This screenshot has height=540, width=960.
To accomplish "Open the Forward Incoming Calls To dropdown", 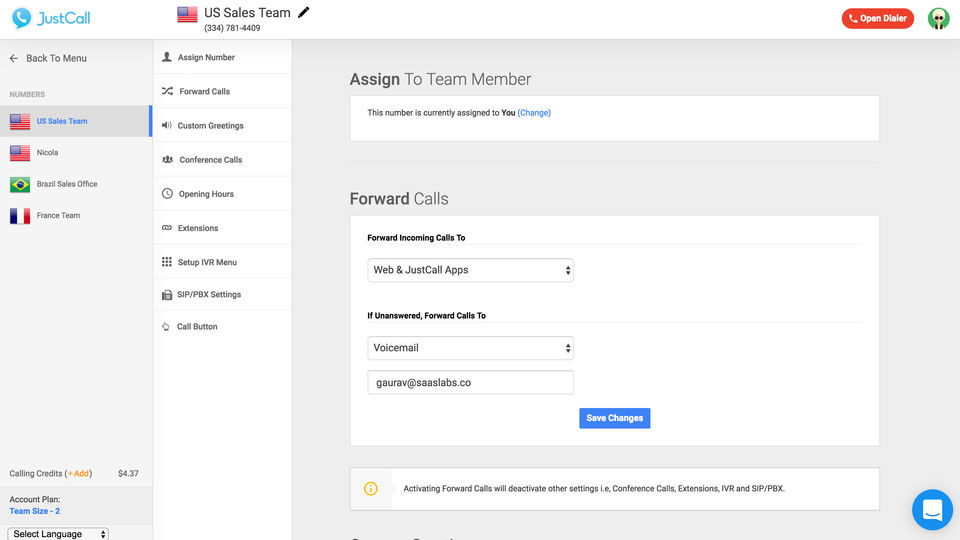I will (x=470, y=270).
